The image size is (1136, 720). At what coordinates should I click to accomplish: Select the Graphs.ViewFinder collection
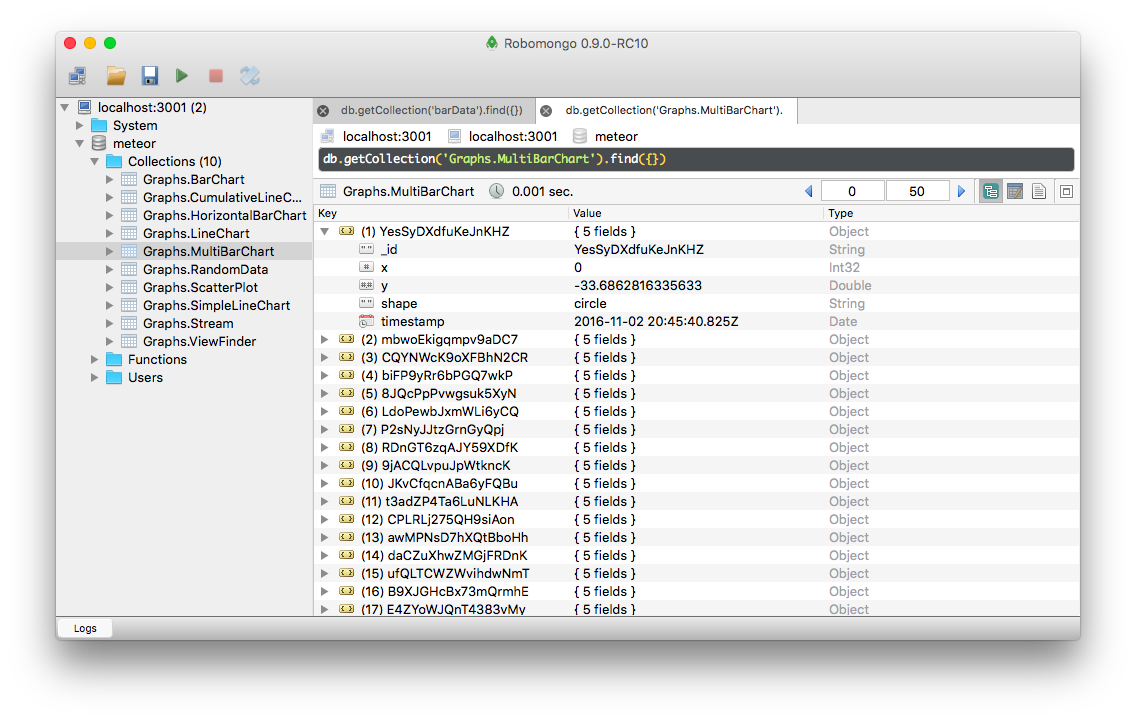199,341
